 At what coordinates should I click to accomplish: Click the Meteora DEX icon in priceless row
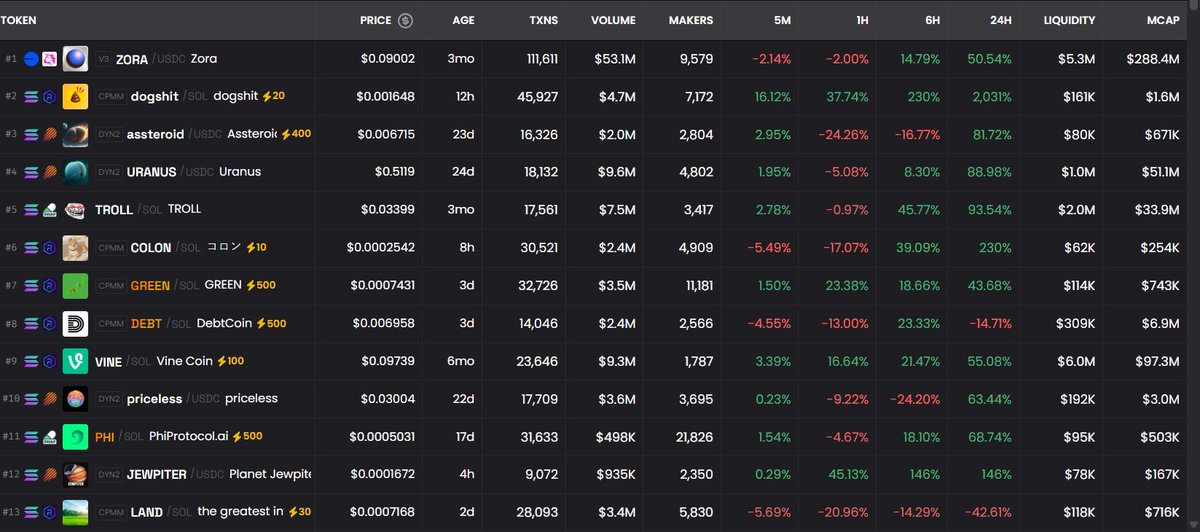pyautogui.click(x=48, y=398)
